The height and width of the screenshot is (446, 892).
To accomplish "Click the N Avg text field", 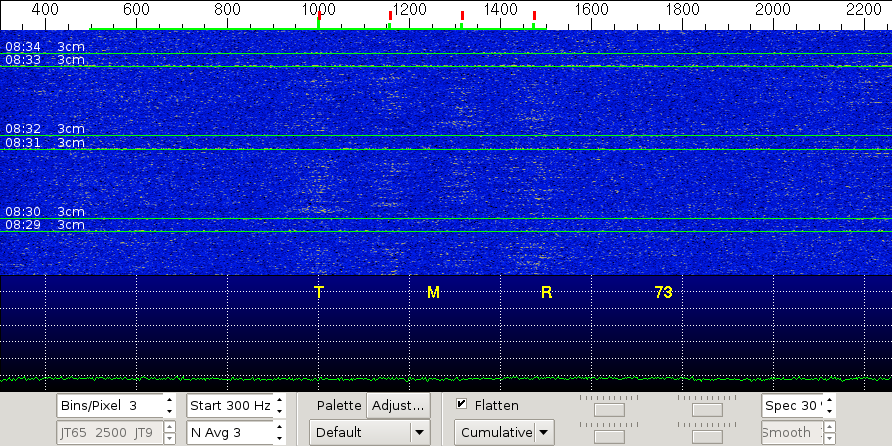I will pos(229,433).
